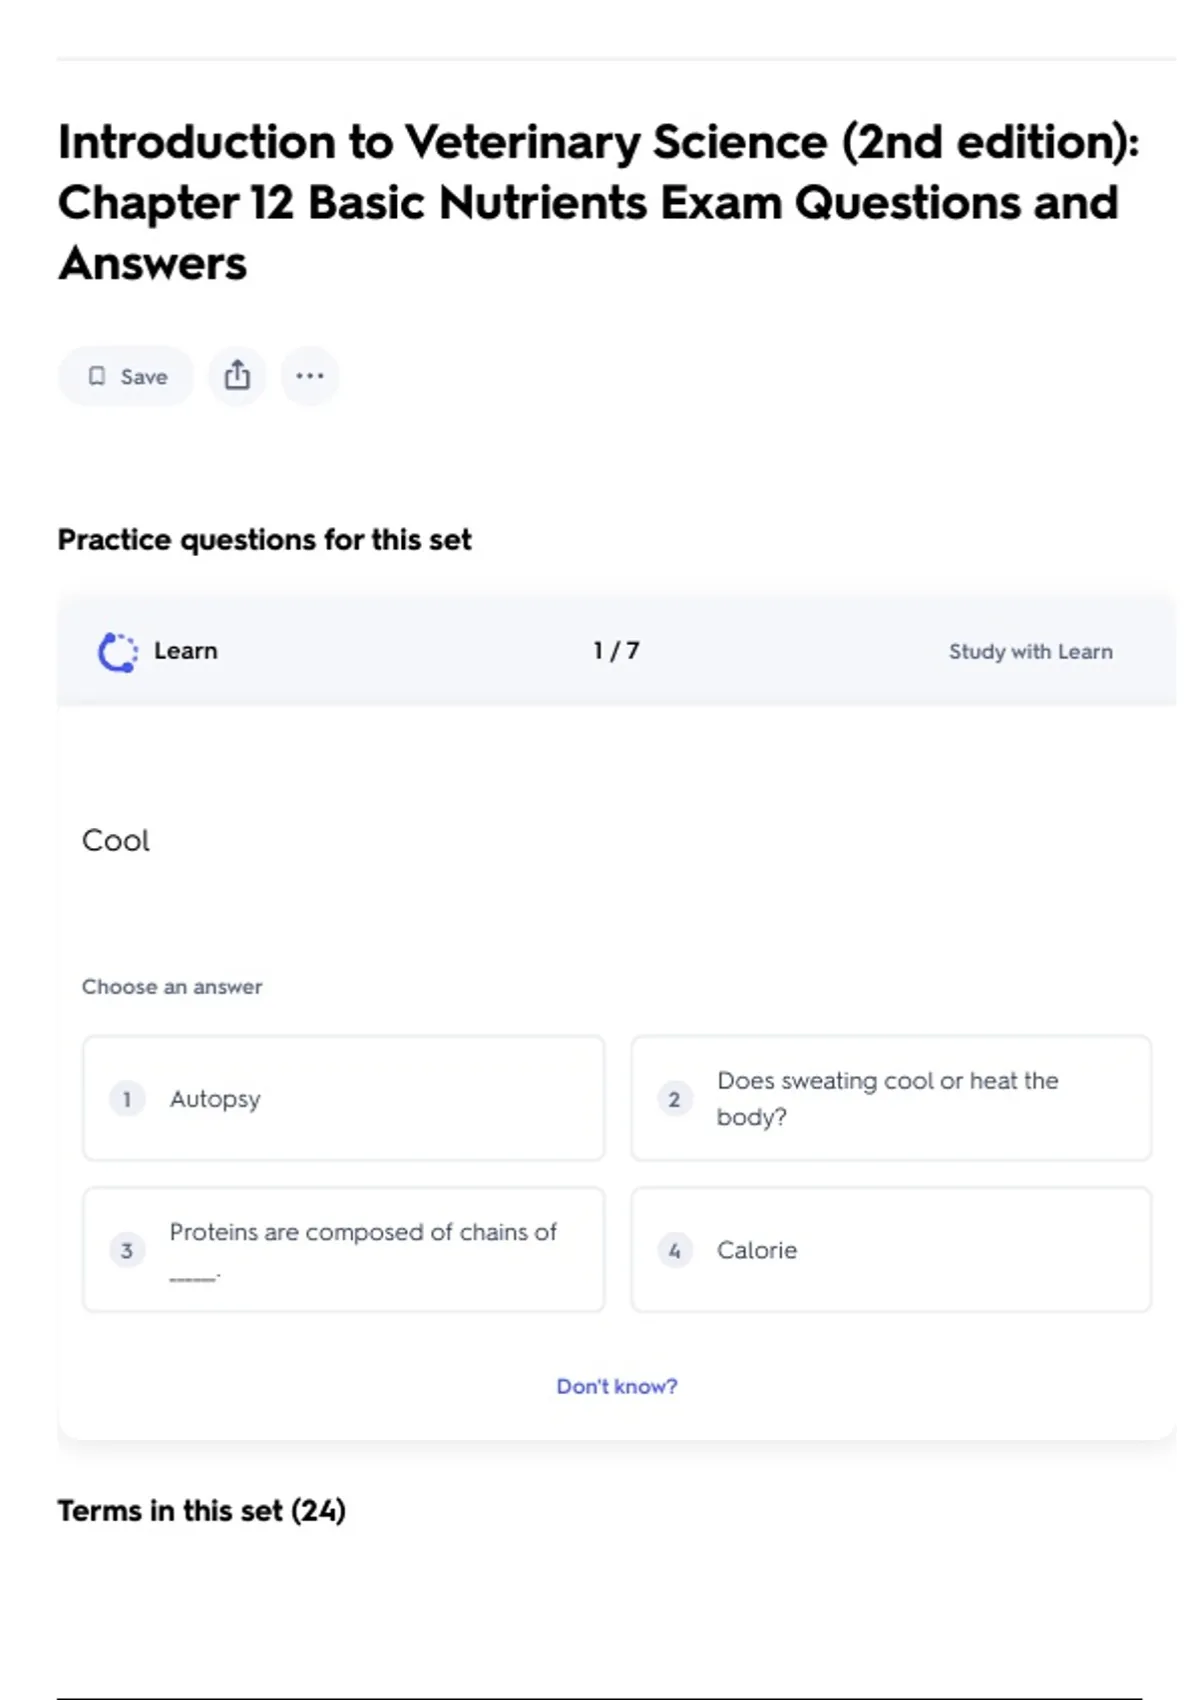Screen dimensions: 1200x1700
Task: Click the bookmark icon in Save button
Action: pyautogui.click(x=97, y=376)
